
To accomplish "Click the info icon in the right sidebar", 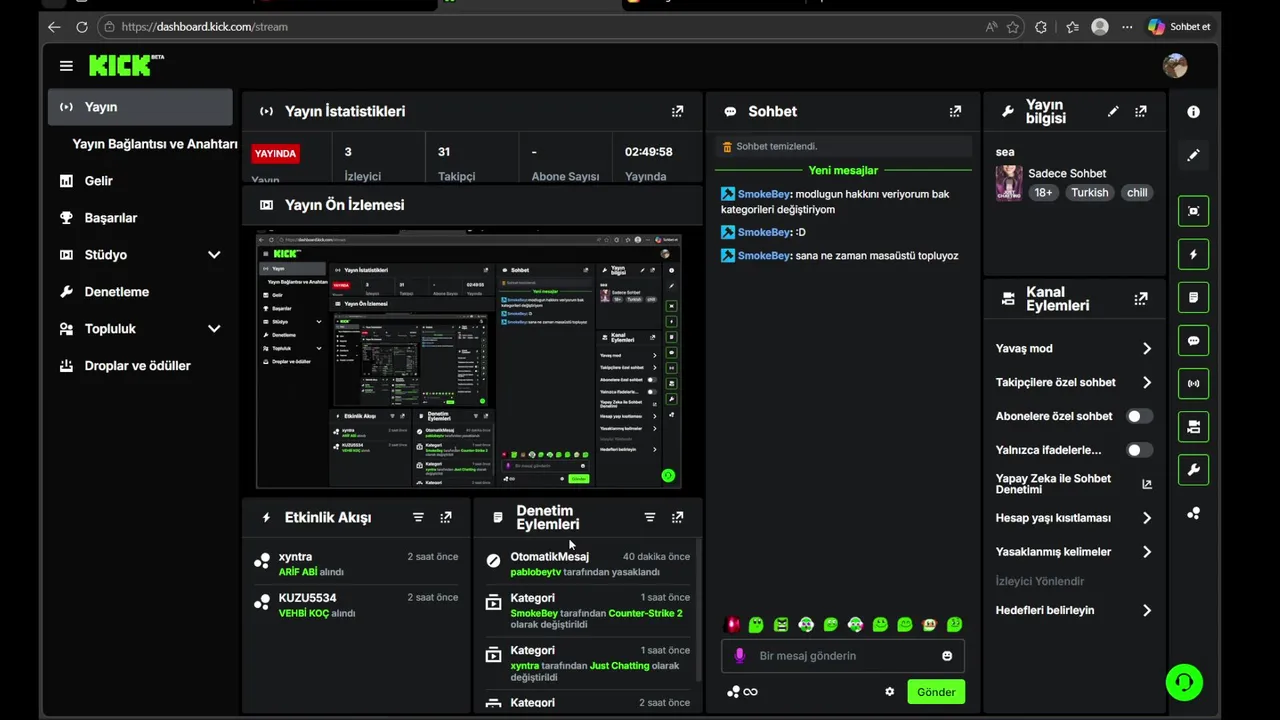I will 1193,112.
